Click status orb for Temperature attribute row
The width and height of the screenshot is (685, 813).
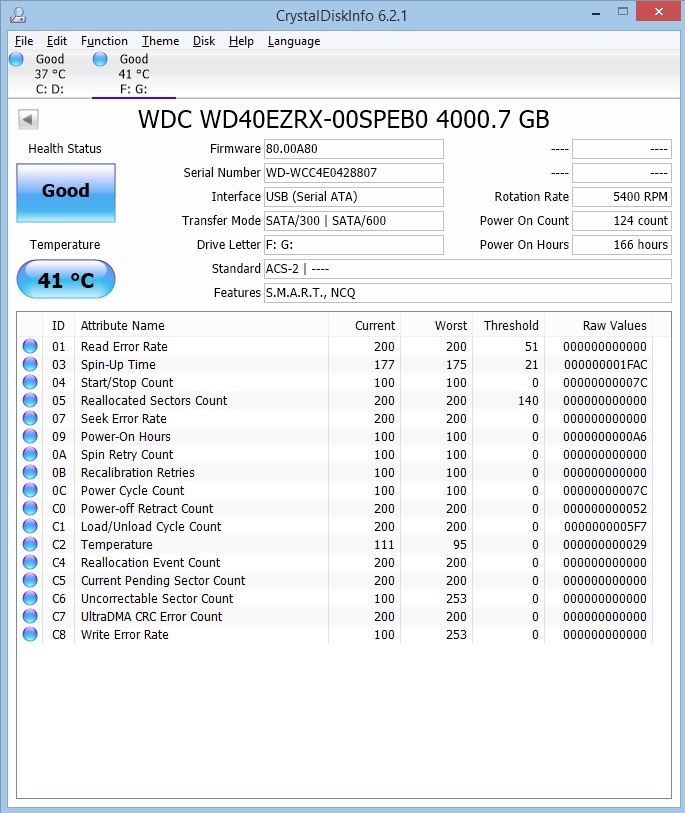click(x=30, y=544)
